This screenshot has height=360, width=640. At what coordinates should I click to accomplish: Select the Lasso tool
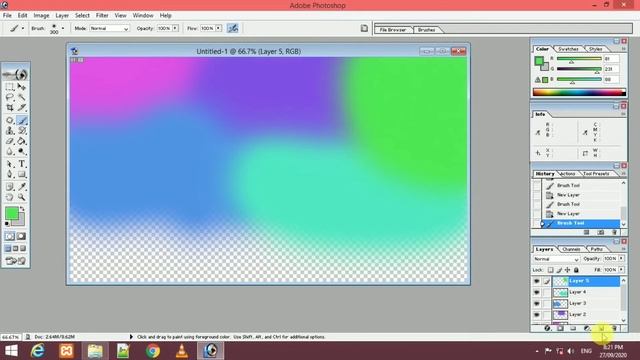click(x=9, y=97)
